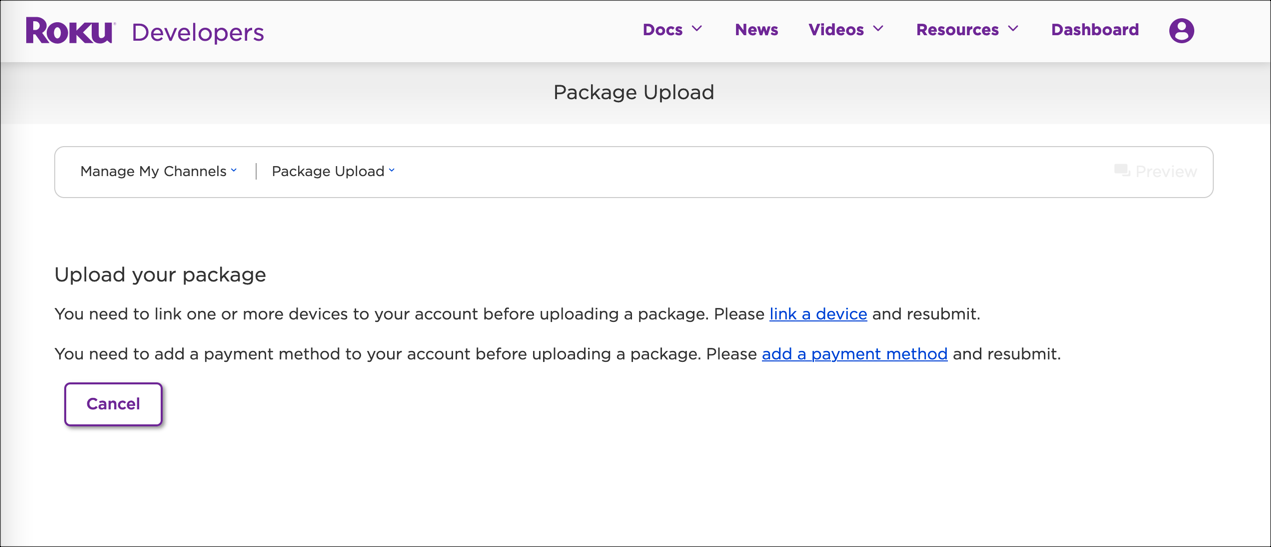Follow the 'add a payment method' link
This screenshot has height=547, width=1271.
[855, 354]
